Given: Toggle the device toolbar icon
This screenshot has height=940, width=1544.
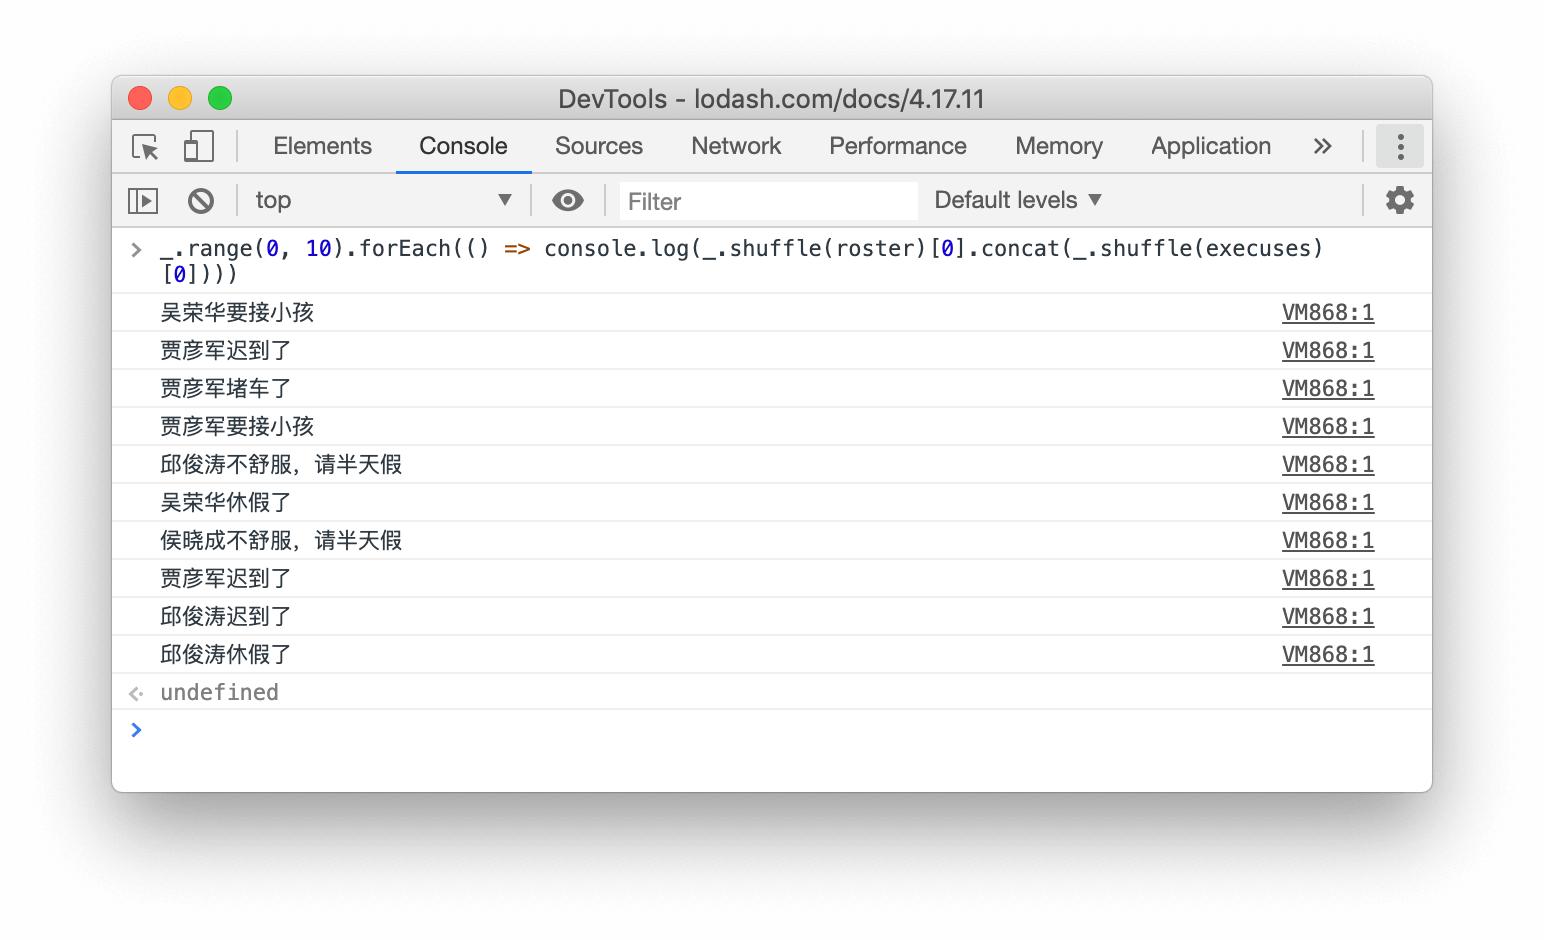Looking at the screenshot, I should [x=198, y=147].
